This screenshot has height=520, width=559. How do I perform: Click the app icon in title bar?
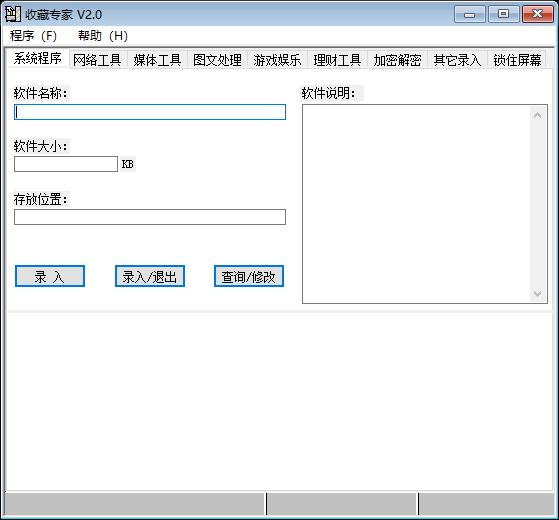[x=13, y=14]
